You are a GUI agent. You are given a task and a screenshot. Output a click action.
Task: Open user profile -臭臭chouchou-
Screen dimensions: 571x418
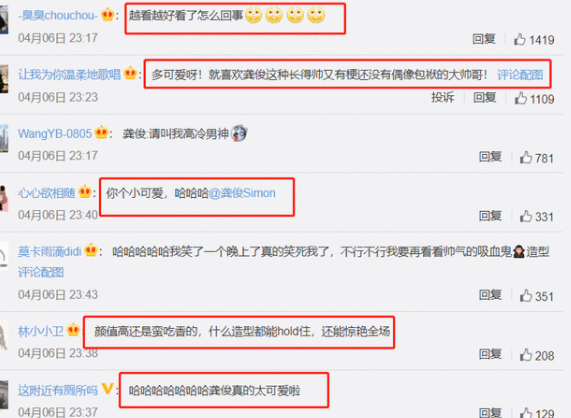58,15
